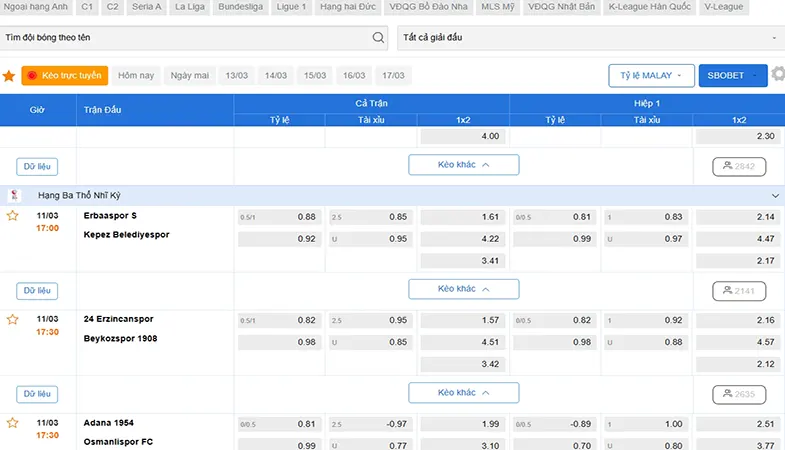
Task: Click Kepez Belediyespor team name
Action: tap(126, 235)
